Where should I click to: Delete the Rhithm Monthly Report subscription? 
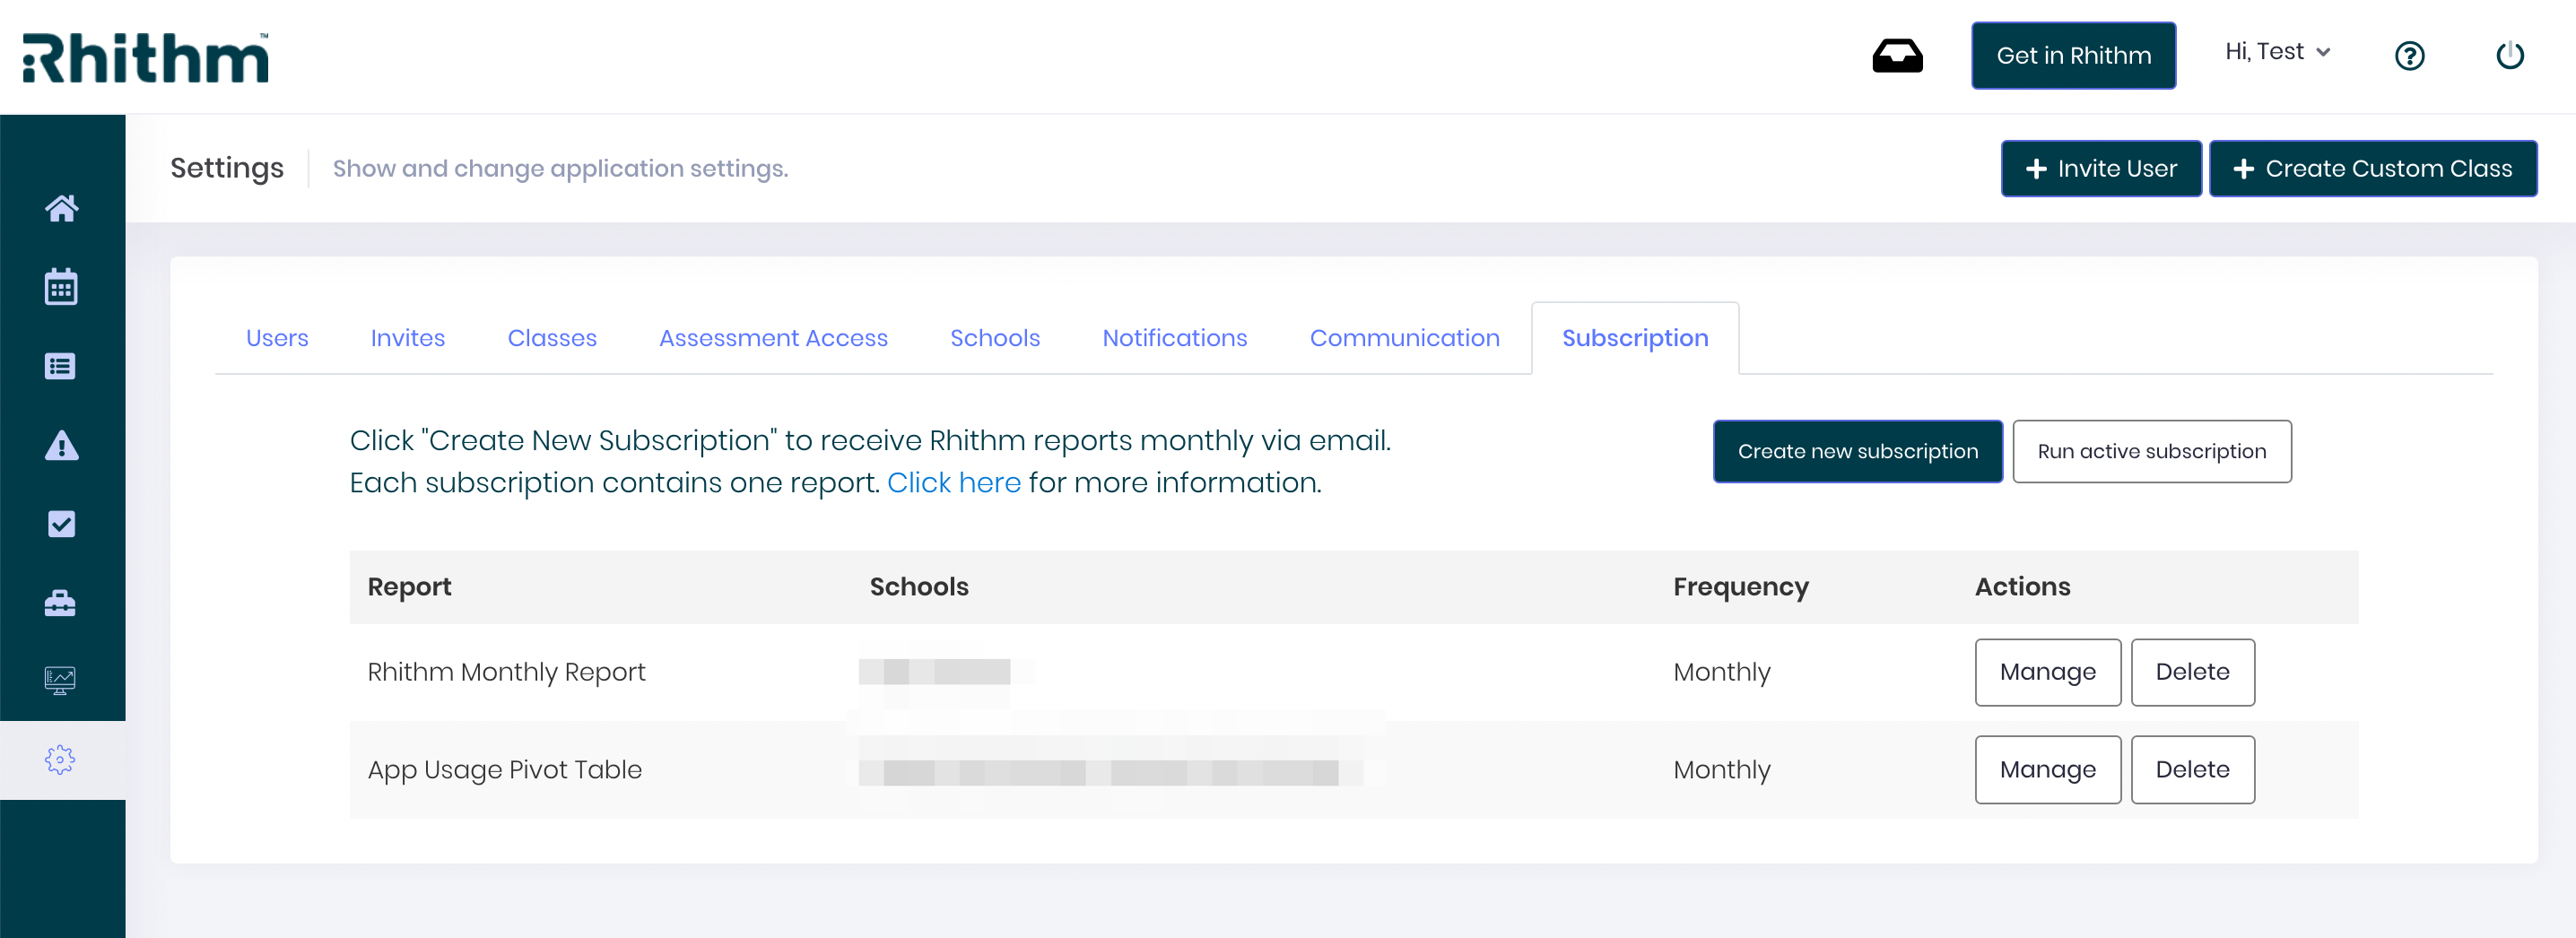[x=2192, y=672]
